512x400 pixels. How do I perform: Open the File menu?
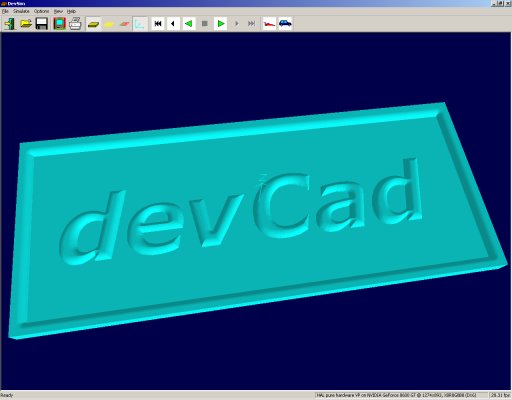tap(5, 11)
